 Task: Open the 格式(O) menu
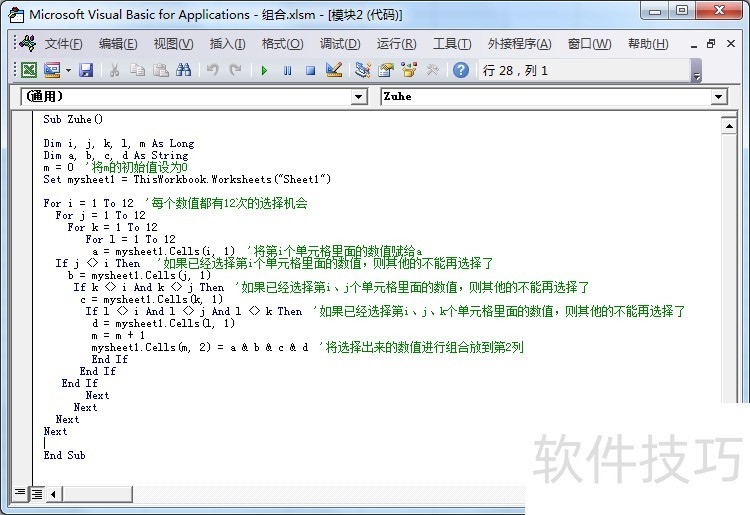(282, 44)
